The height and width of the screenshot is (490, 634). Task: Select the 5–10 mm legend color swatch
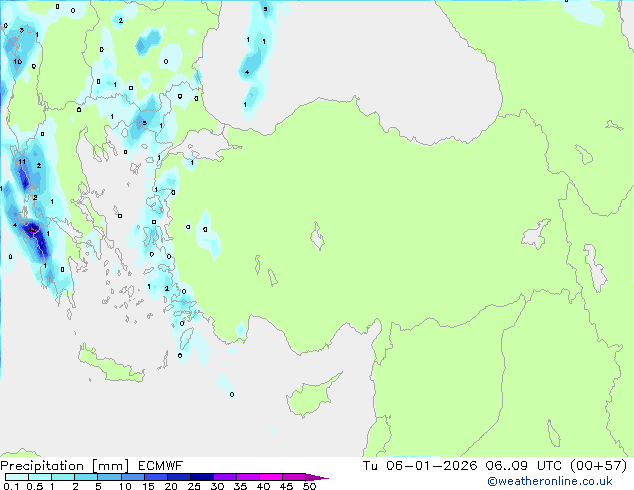[109, 477]
